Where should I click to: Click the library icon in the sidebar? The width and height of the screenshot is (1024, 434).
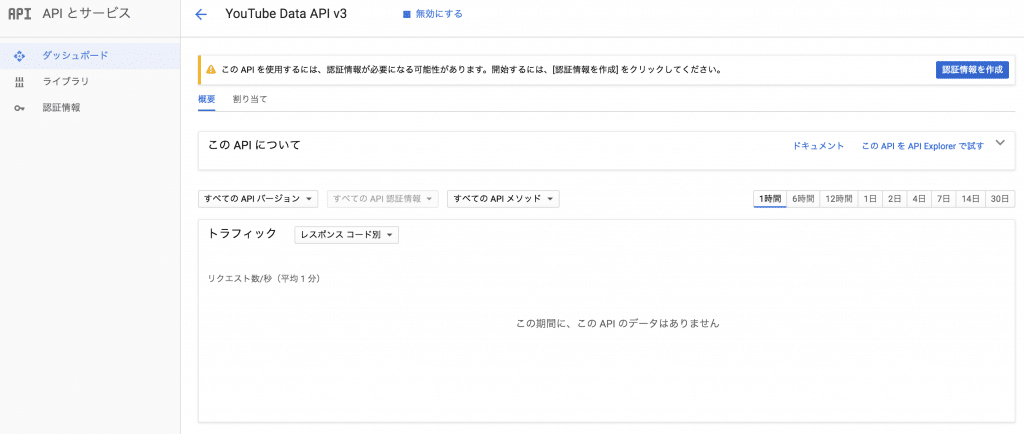point(19,82)
